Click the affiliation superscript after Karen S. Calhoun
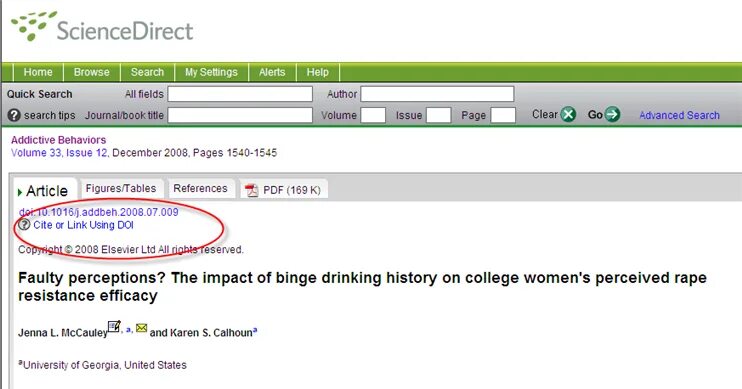742x389 pixels. (255, 330)
